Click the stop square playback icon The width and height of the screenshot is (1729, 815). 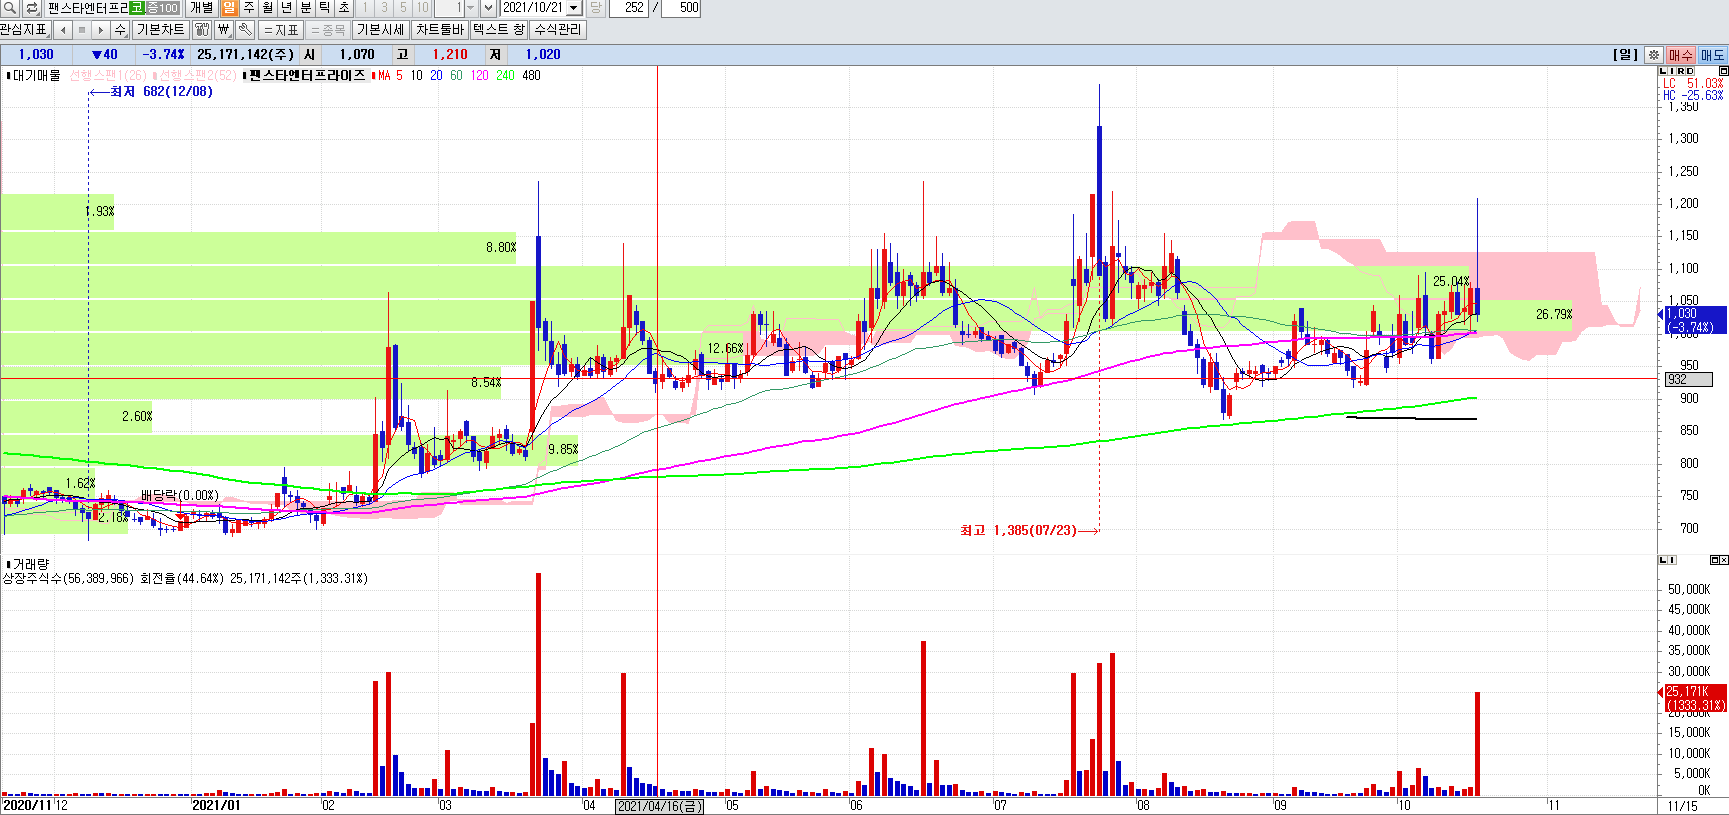(82, 30)
